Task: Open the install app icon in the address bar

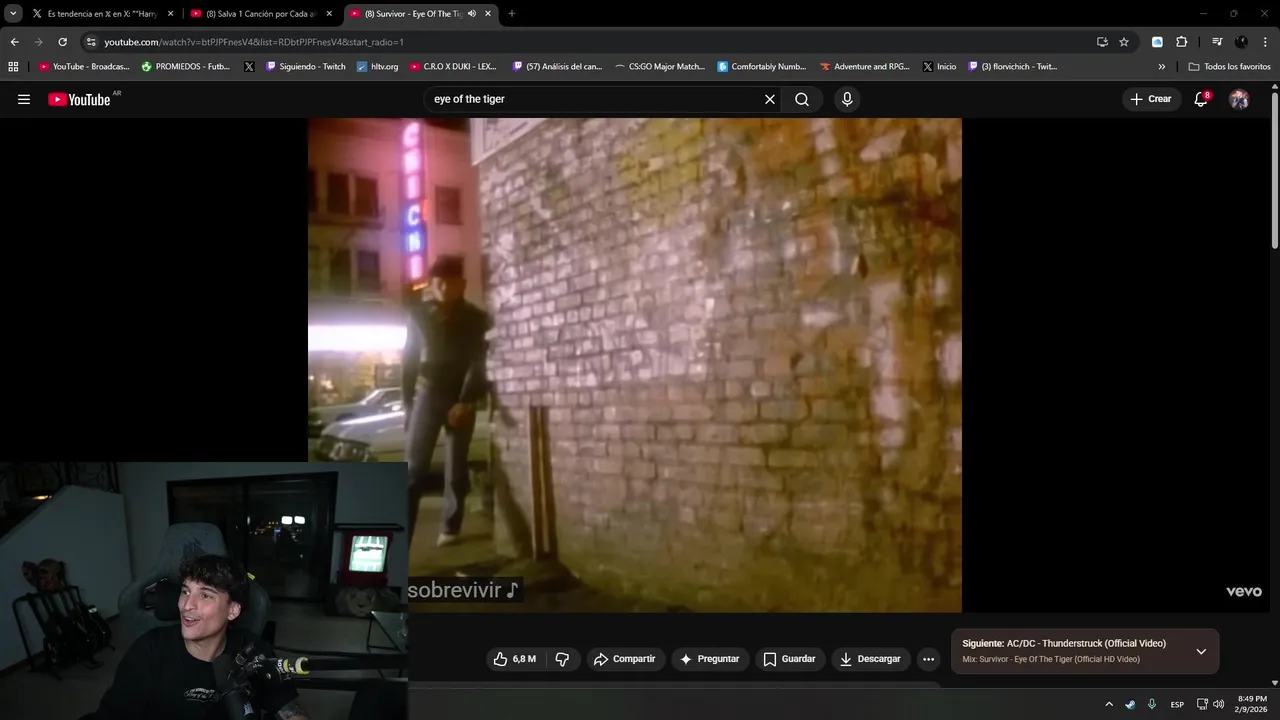Action: [x=1102, y=42]
